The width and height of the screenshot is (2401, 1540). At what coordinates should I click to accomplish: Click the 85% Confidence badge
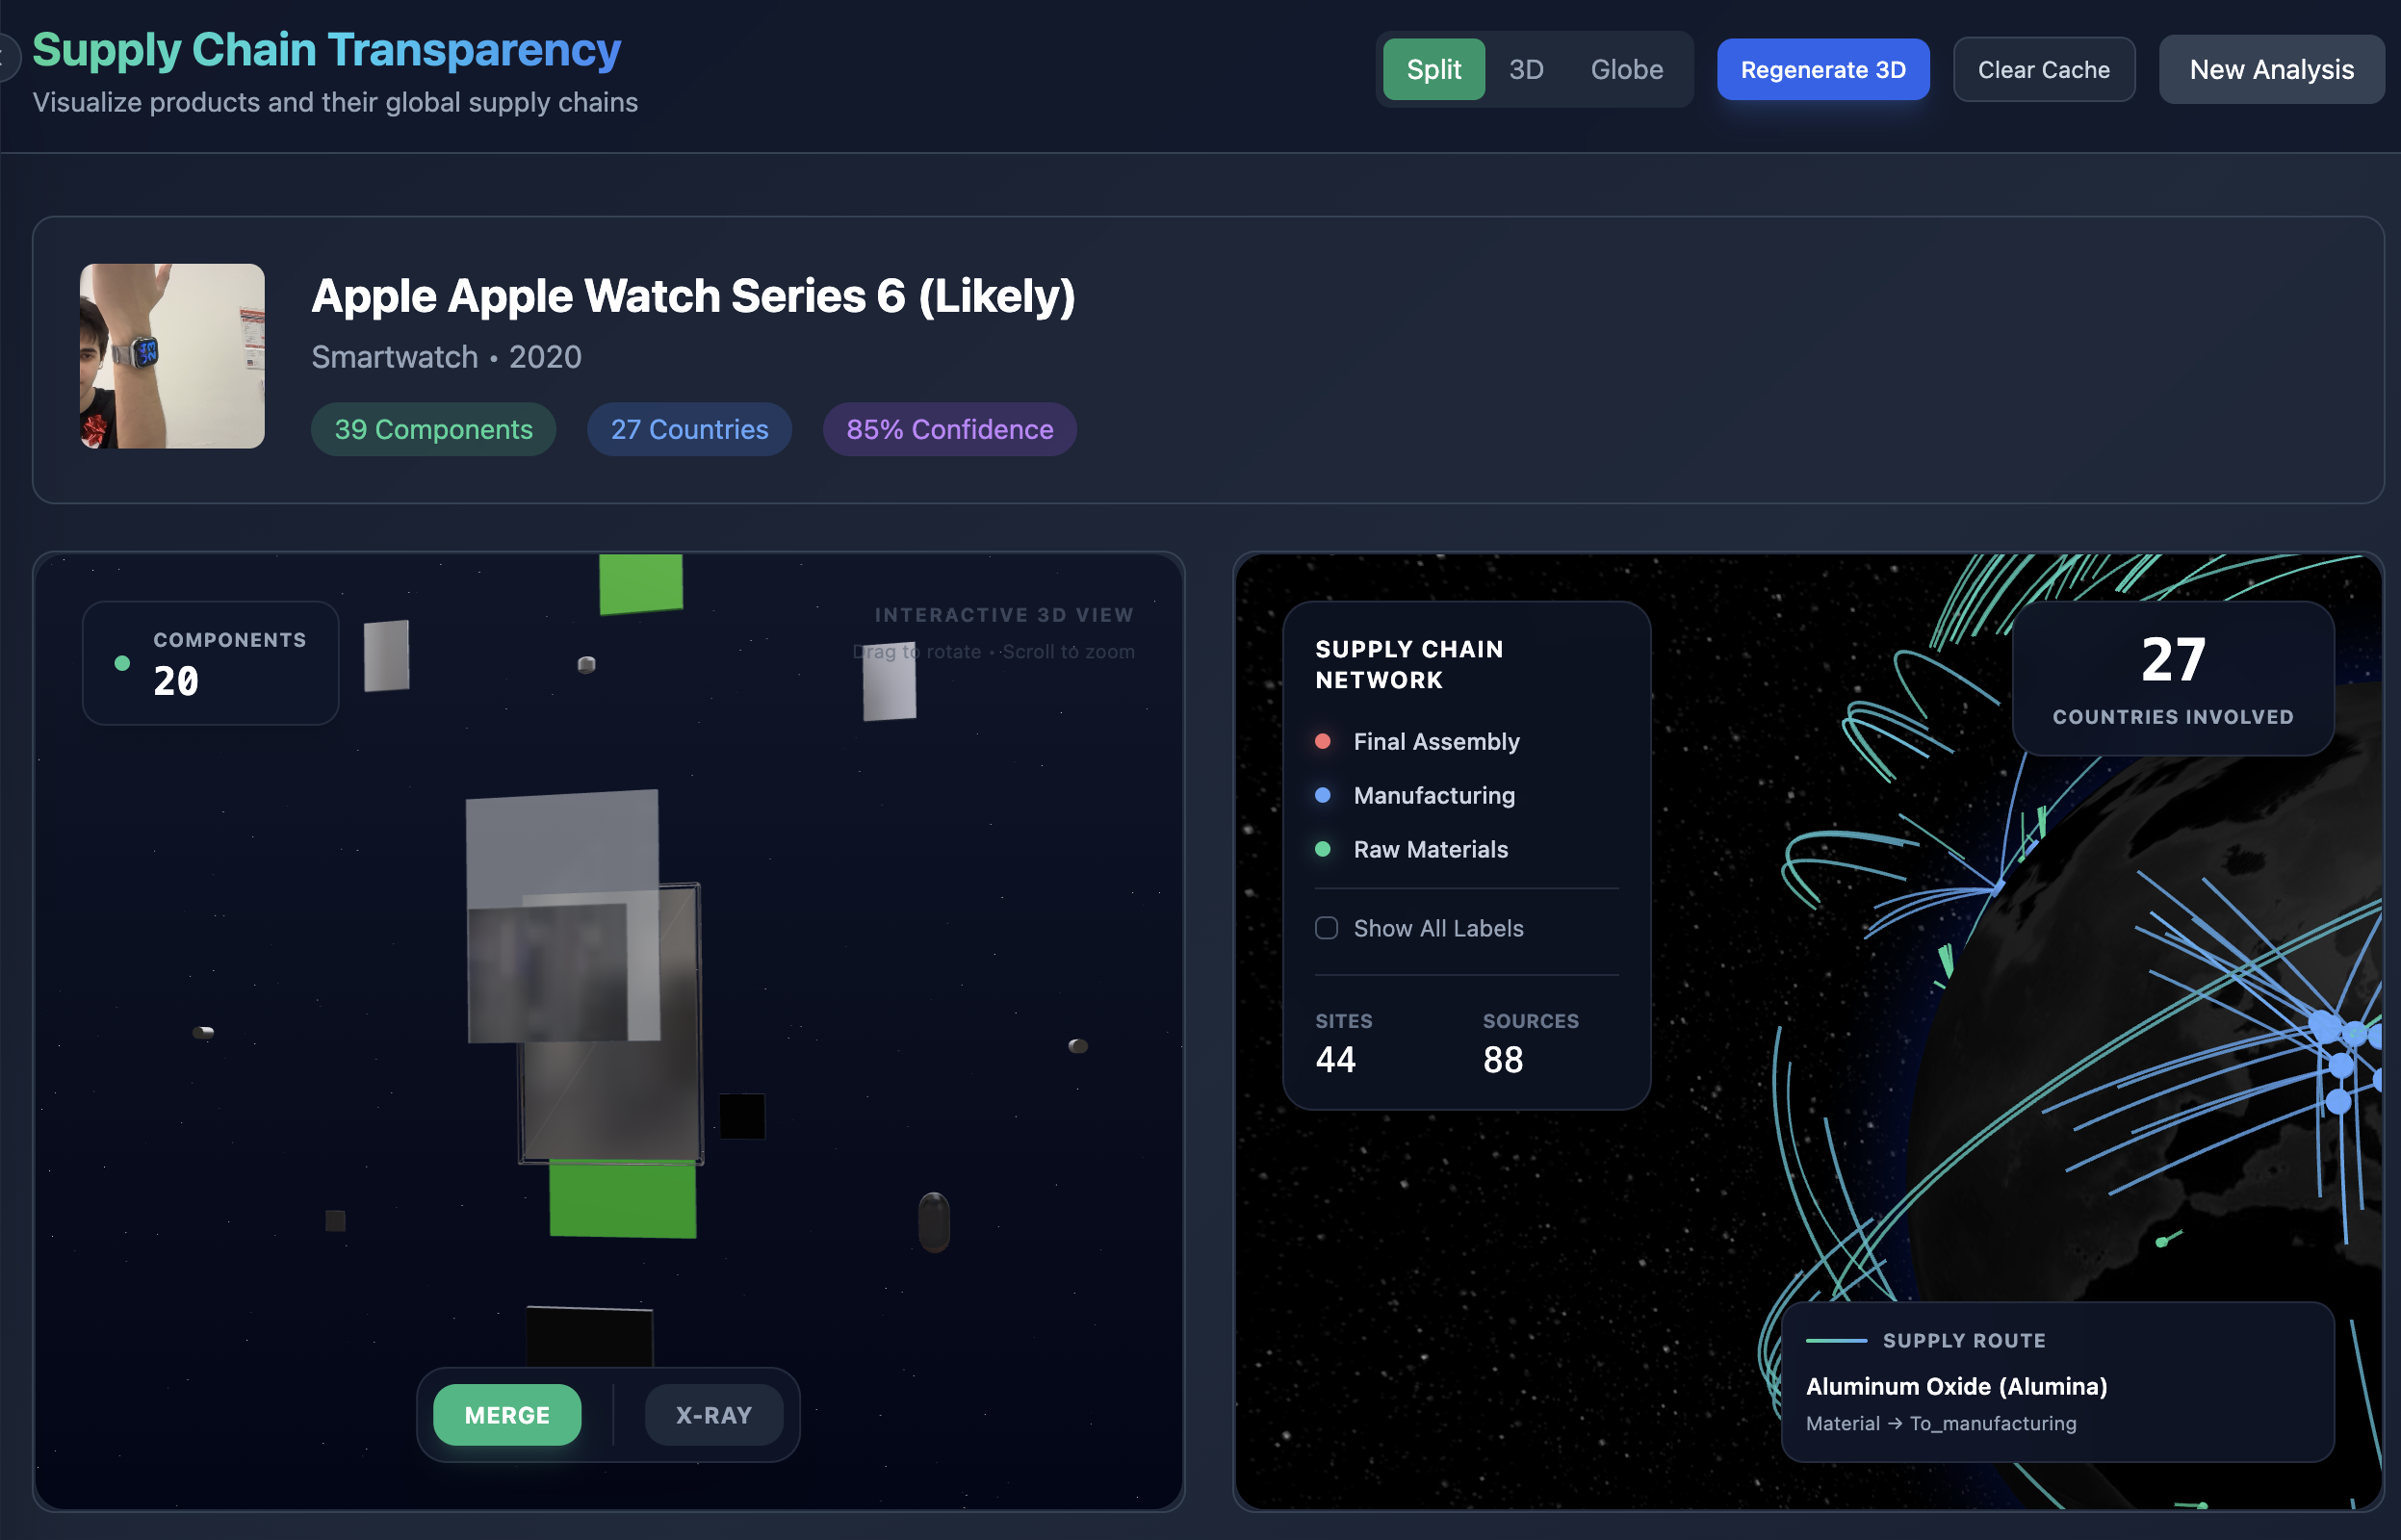pos(949,429)
